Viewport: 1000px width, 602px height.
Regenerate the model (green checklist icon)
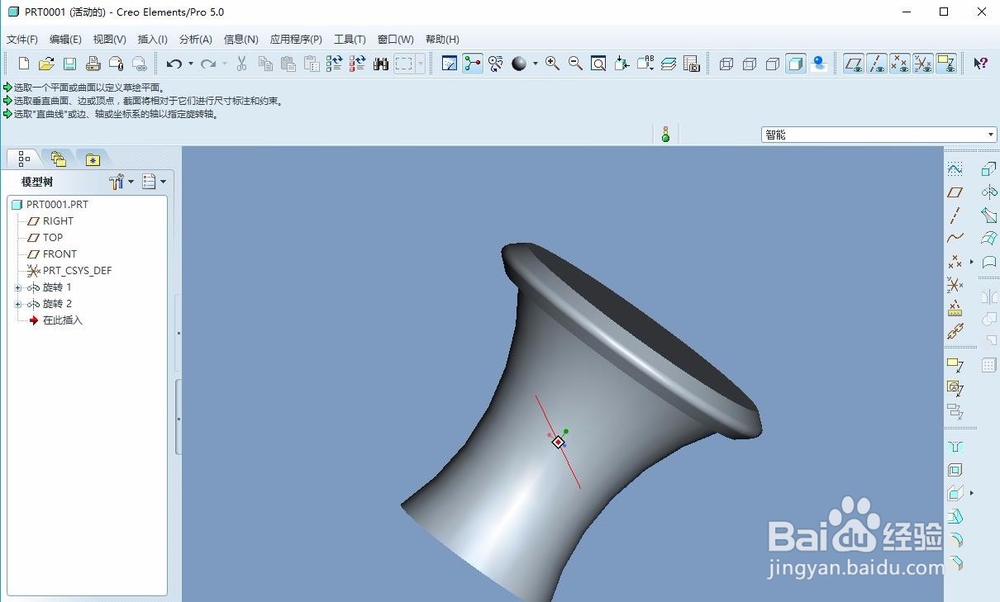tap(334, 64)
